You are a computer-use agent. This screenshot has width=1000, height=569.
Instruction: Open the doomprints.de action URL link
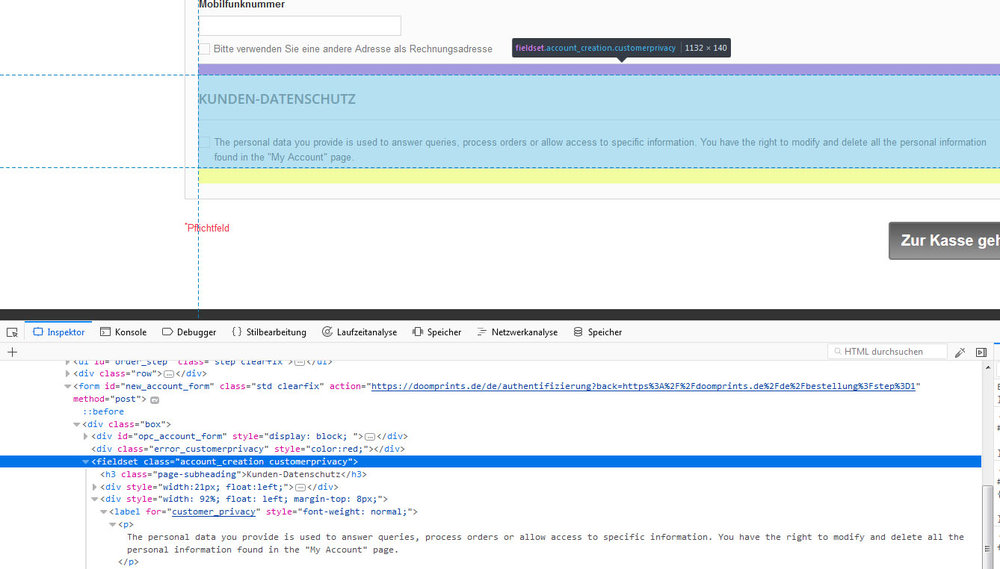pyautogui.click(x=643, y=387)
